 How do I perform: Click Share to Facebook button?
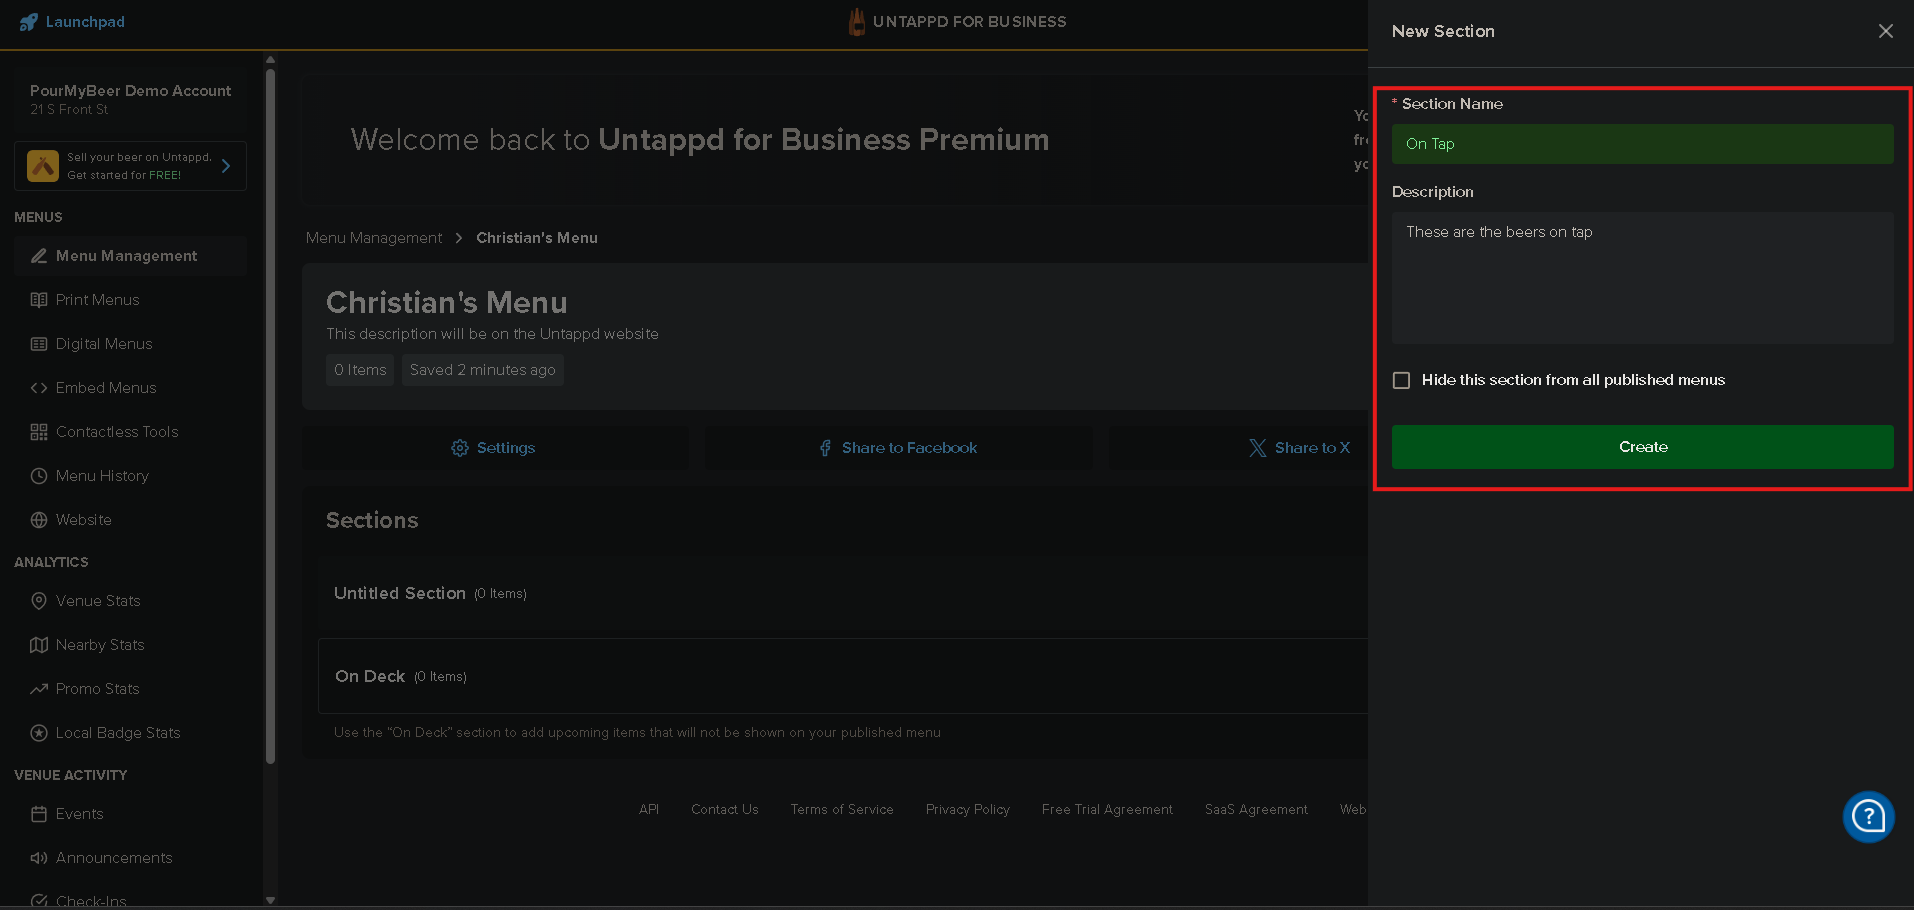(x=898, y=448)
